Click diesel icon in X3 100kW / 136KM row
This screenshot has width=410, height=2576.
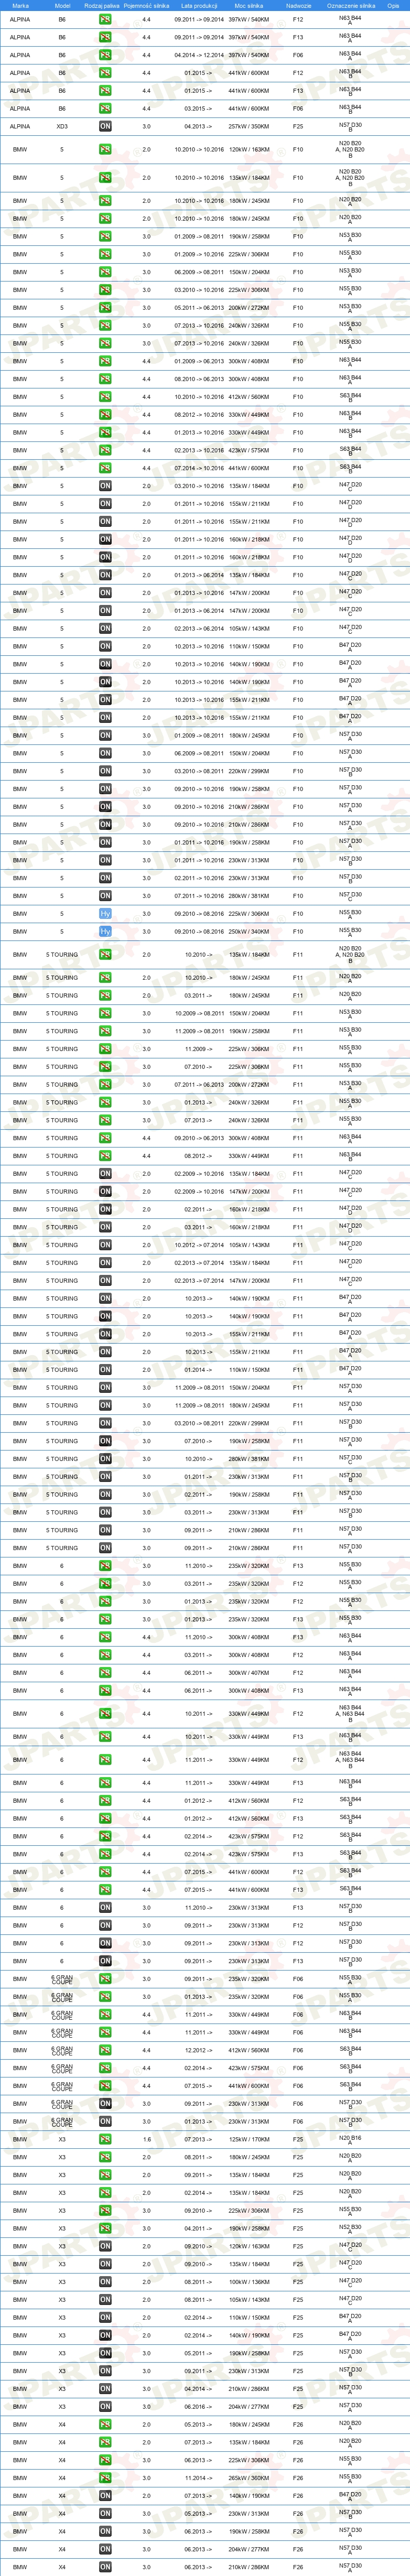(105, 2282)
